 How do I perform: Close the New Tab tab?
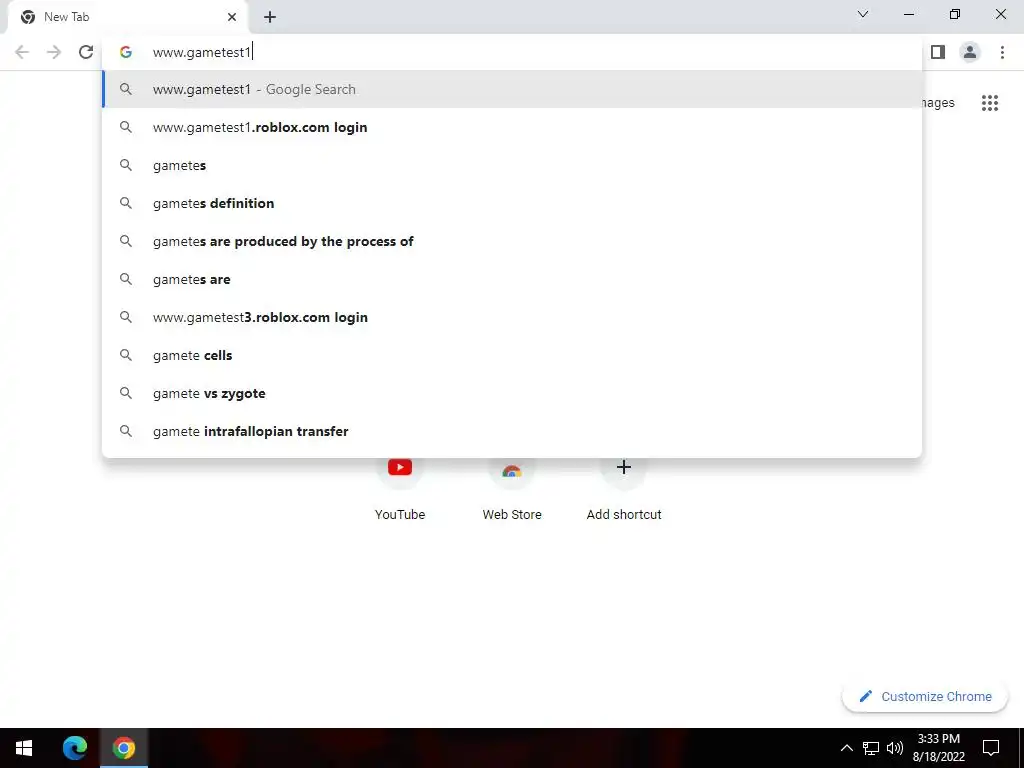(232, 17)
